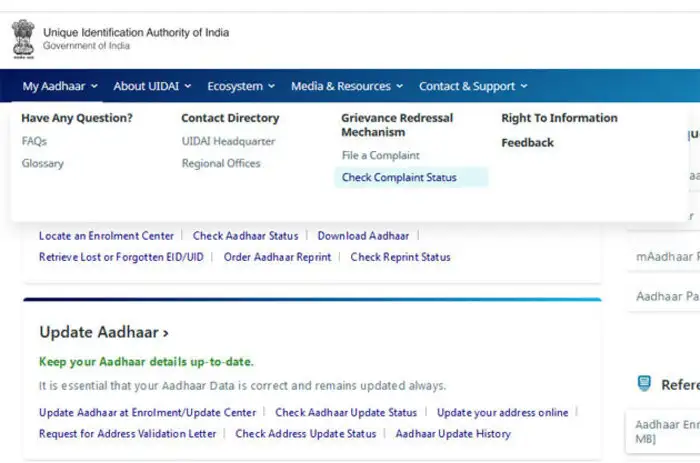
Task: Open Media & Resources menu
Action: click(347, 86)
